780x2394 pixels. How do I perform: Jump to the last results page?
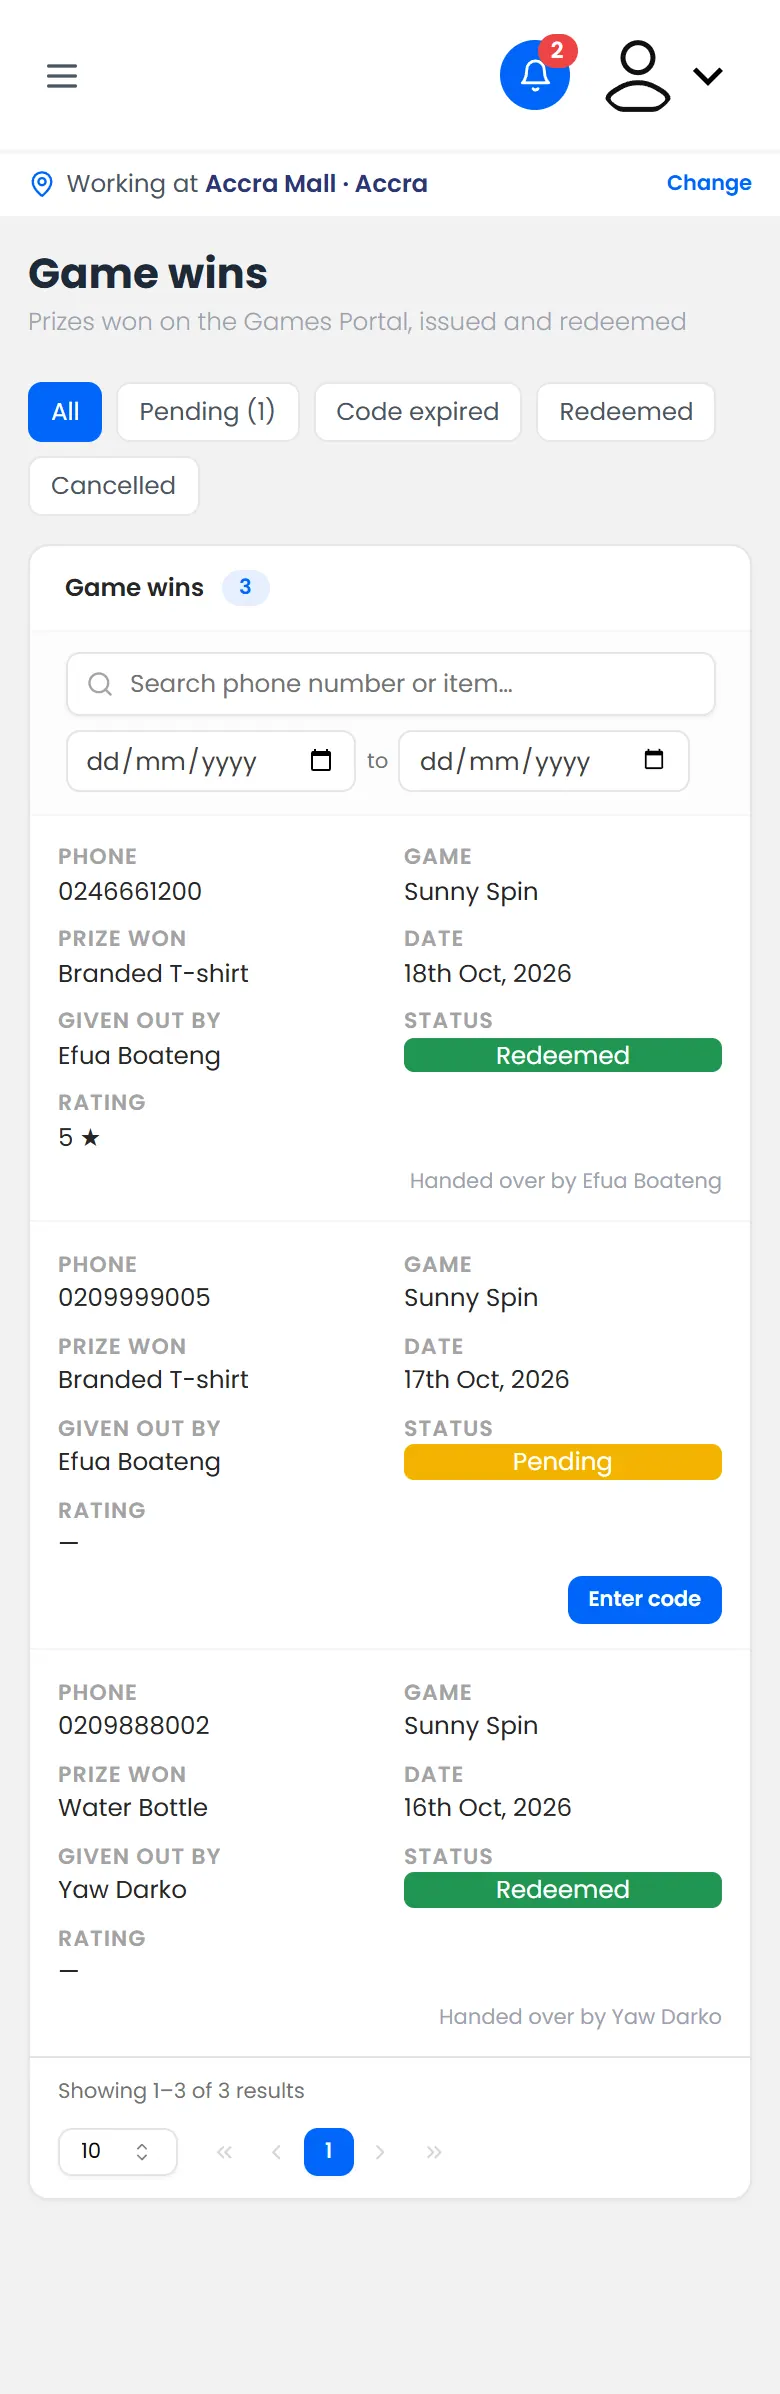tap(434, 2152)
